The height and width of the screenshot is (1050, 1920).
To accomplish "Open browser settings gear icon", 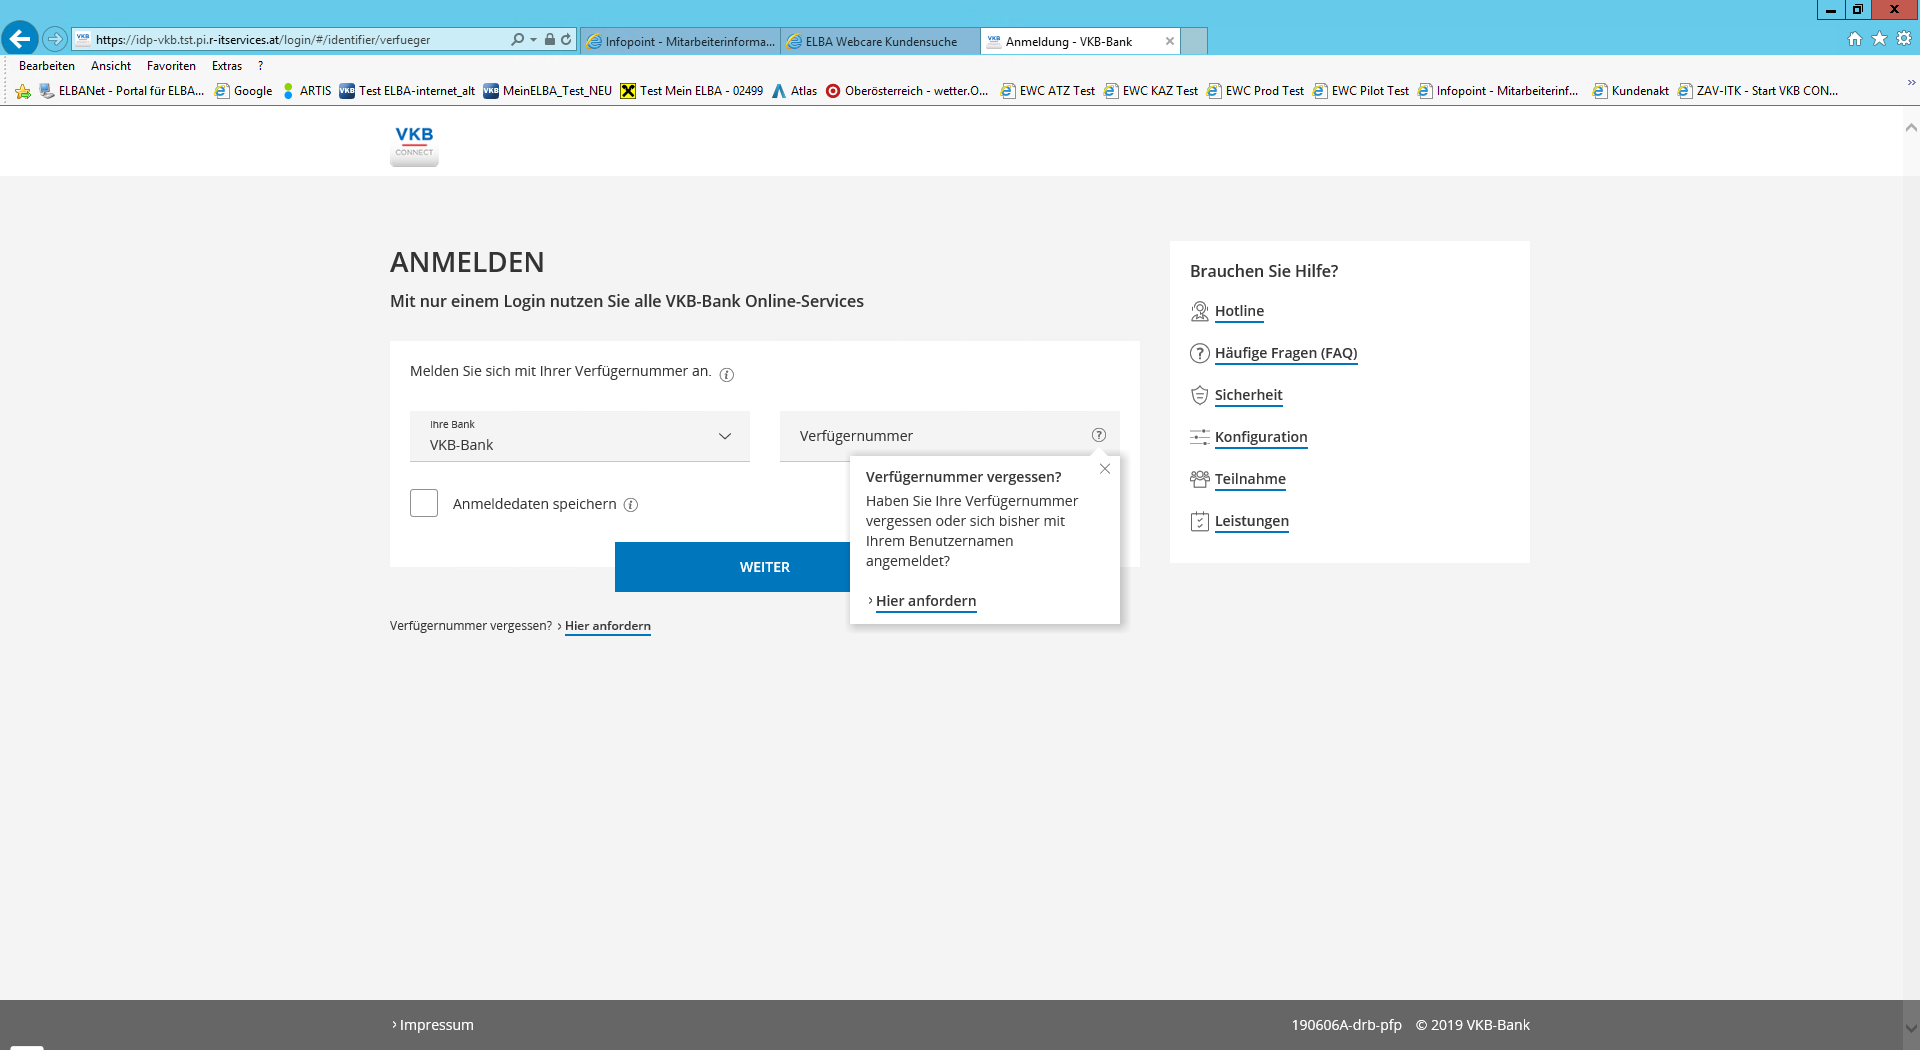I will pyautogui.click(x=1904, y=39).
